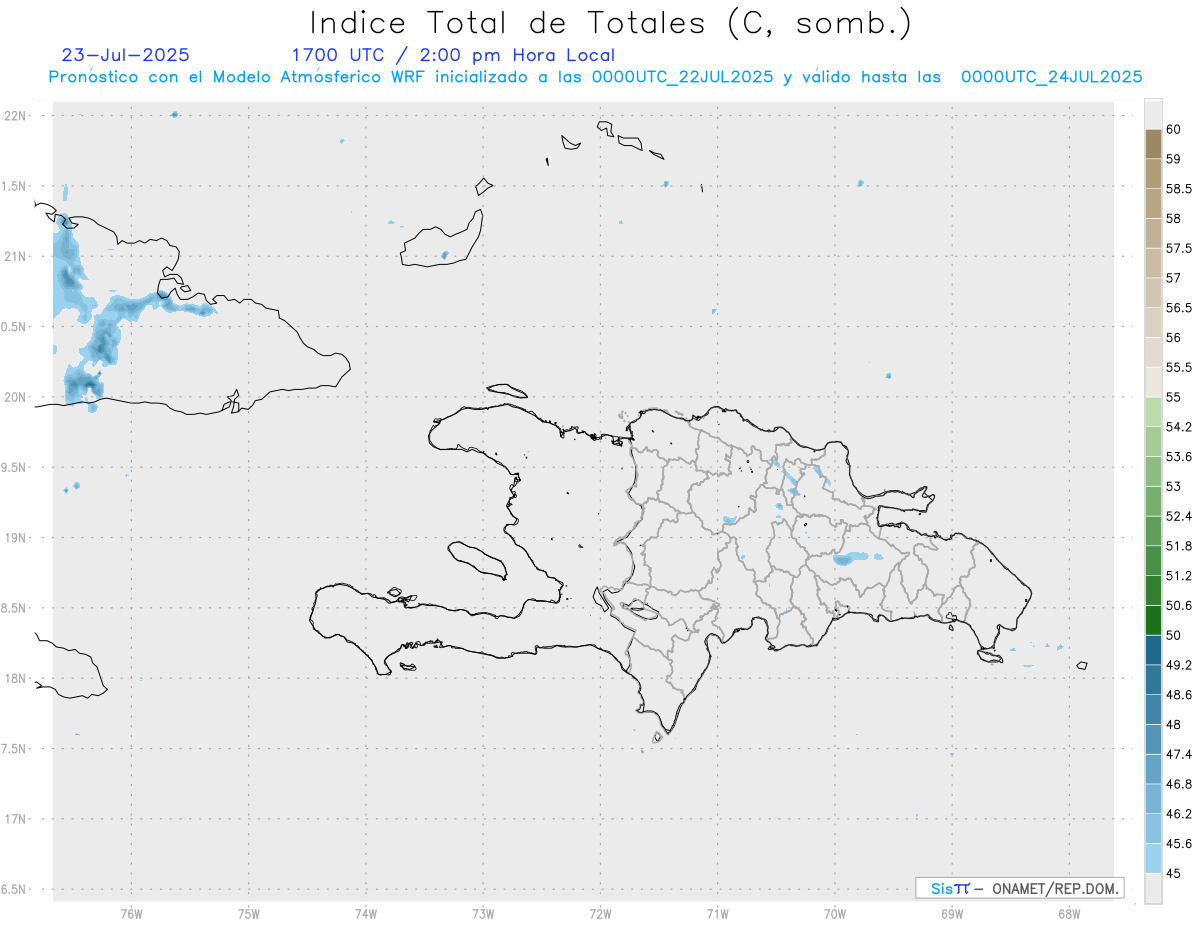Click the "19N" latitude label
The height and width of the screenshot is (927, 1200).
tap(15, 537)
